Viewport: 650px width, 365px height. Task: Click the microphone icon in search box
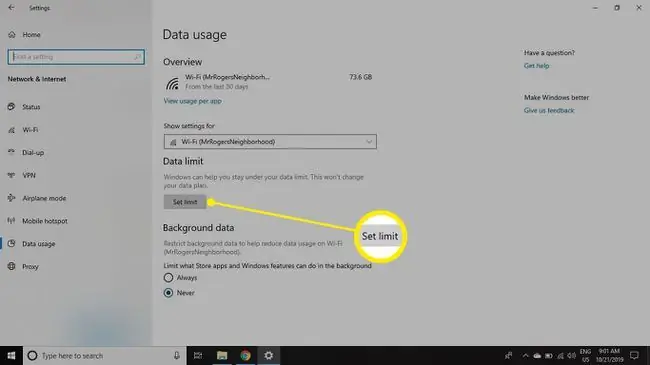[177, 355]
